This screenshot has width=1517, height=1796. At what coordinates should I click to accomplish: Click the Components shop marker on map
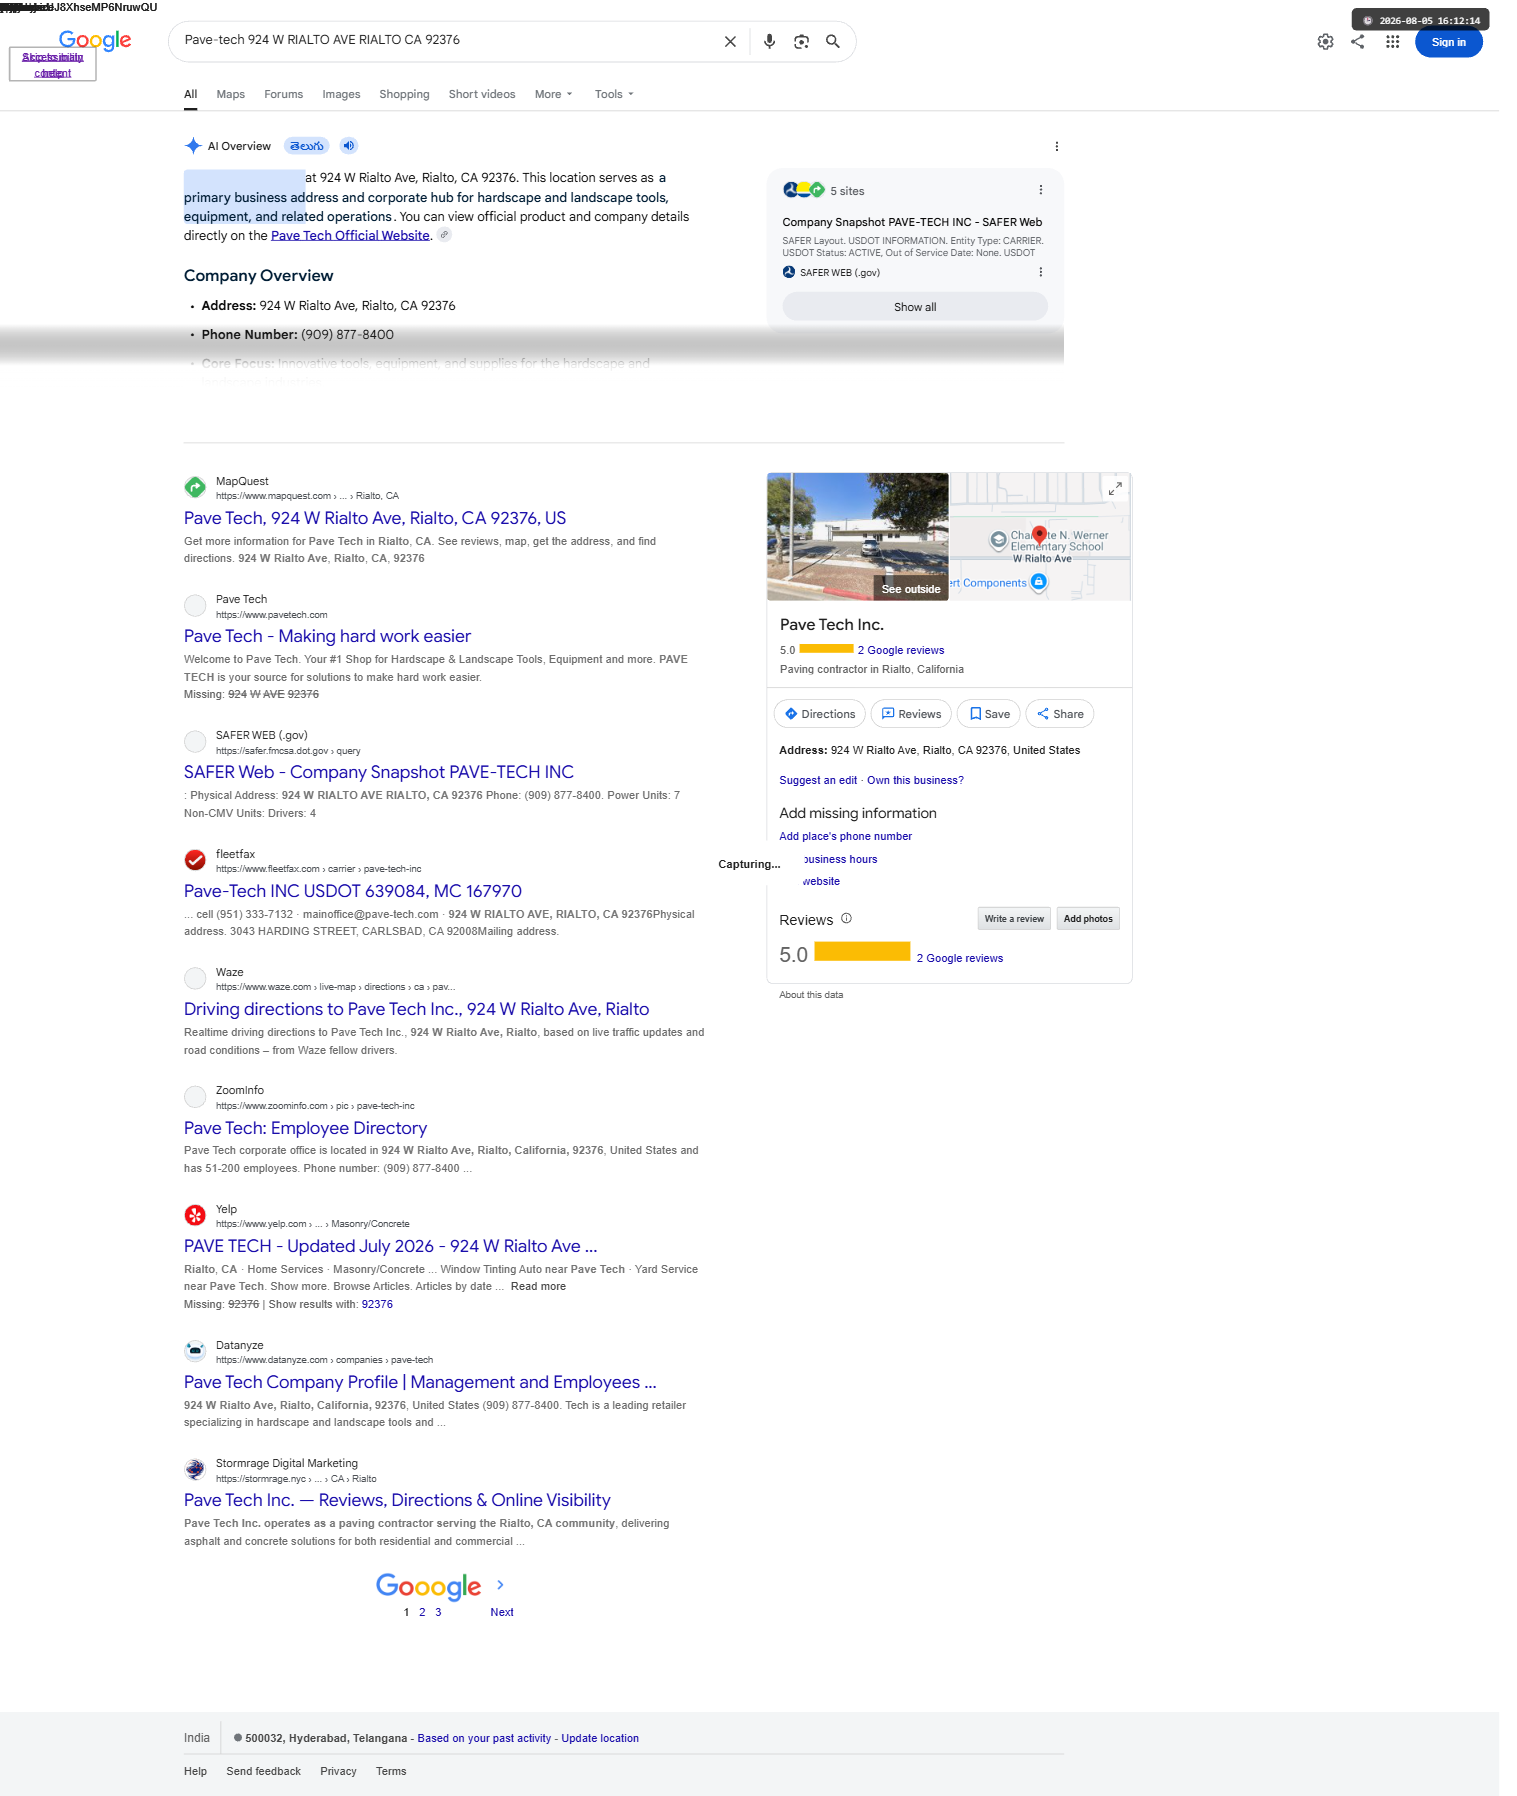(1039, 582)
